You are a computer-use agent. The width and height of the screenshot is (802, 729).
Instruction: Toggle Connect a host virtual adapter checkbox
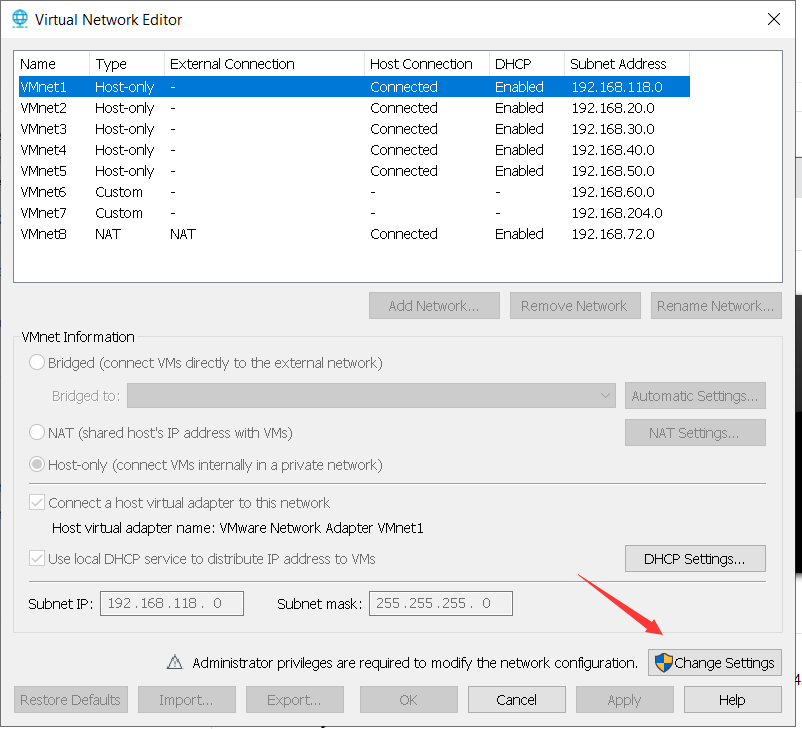36,502
